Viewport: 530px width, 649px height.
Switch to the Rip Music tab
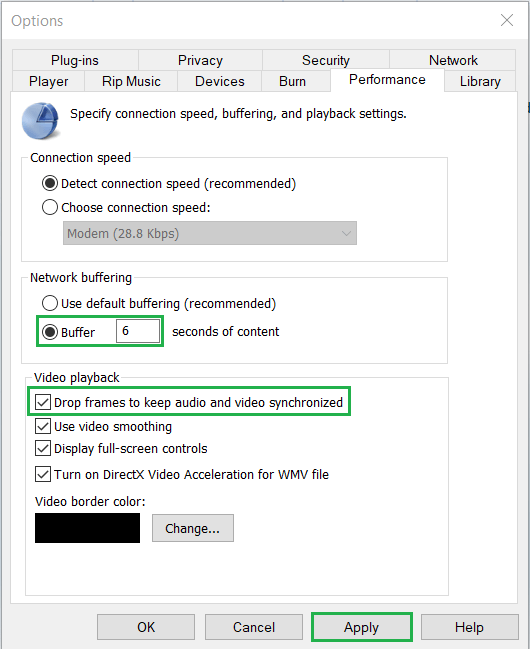pos(131,81)
